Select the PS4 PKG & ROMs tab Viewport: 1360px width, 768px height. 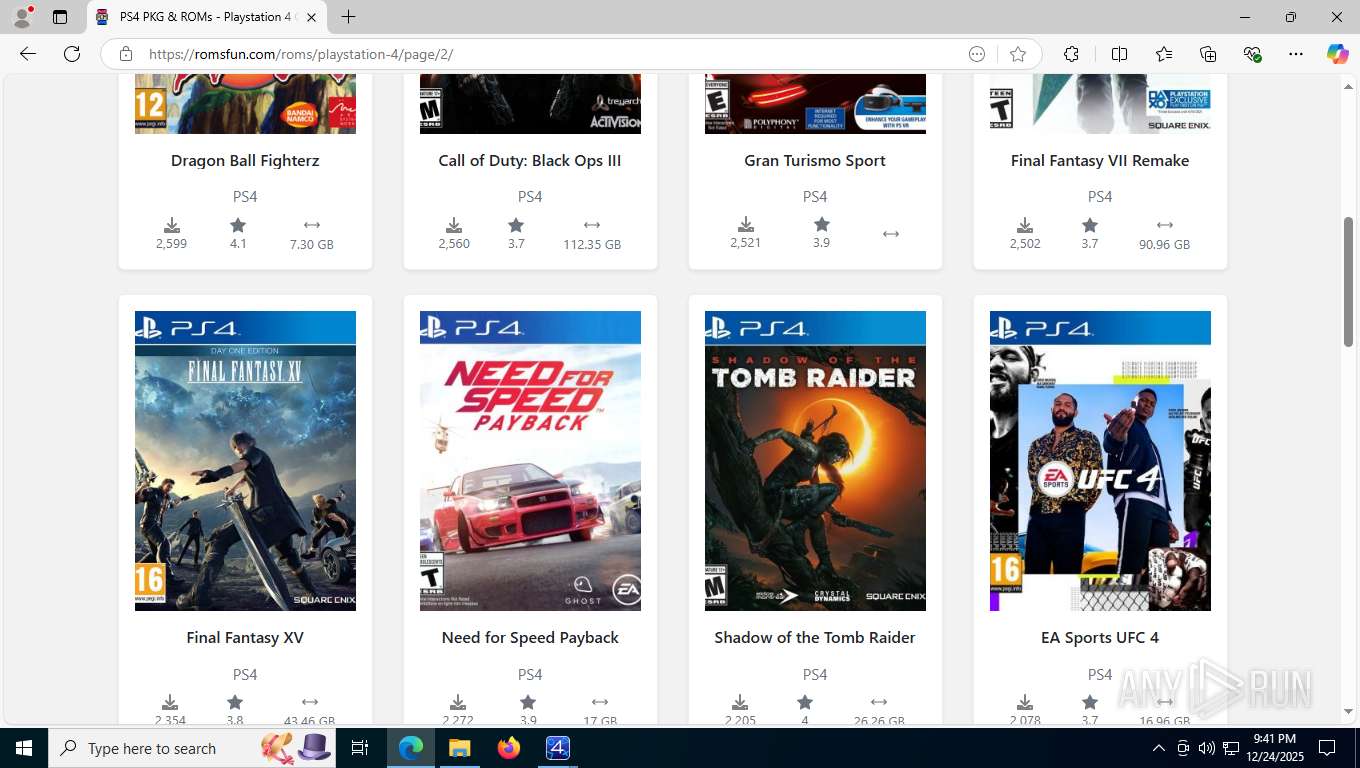coord(207,17)
